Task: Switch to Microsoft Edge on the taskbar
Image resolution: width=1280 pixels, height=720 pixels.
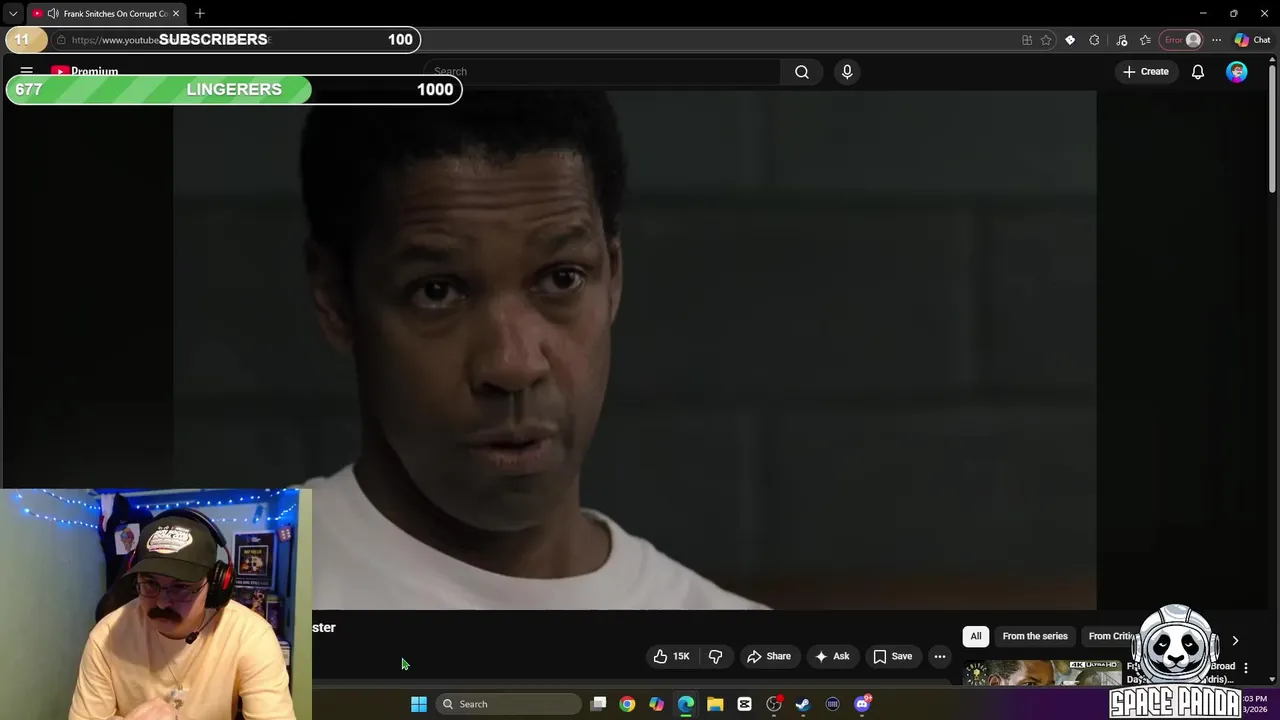Action: coord(686,704)
